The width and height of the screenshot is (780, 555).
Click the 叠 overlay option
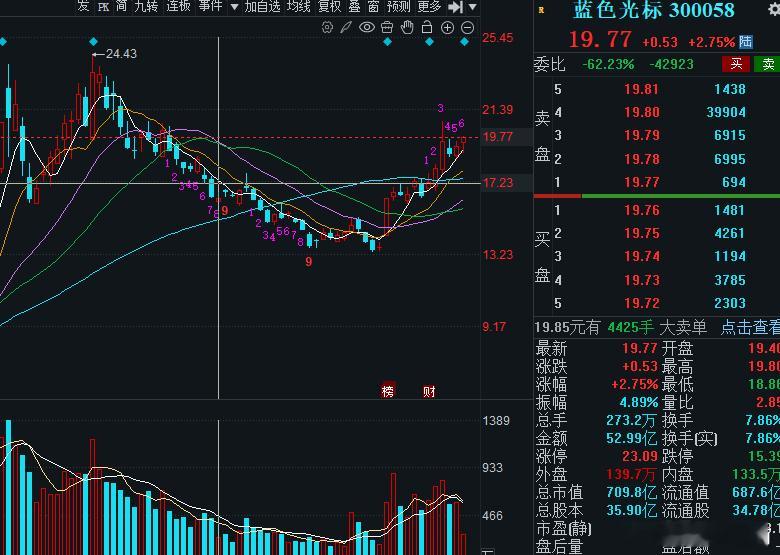coord(354,6)
